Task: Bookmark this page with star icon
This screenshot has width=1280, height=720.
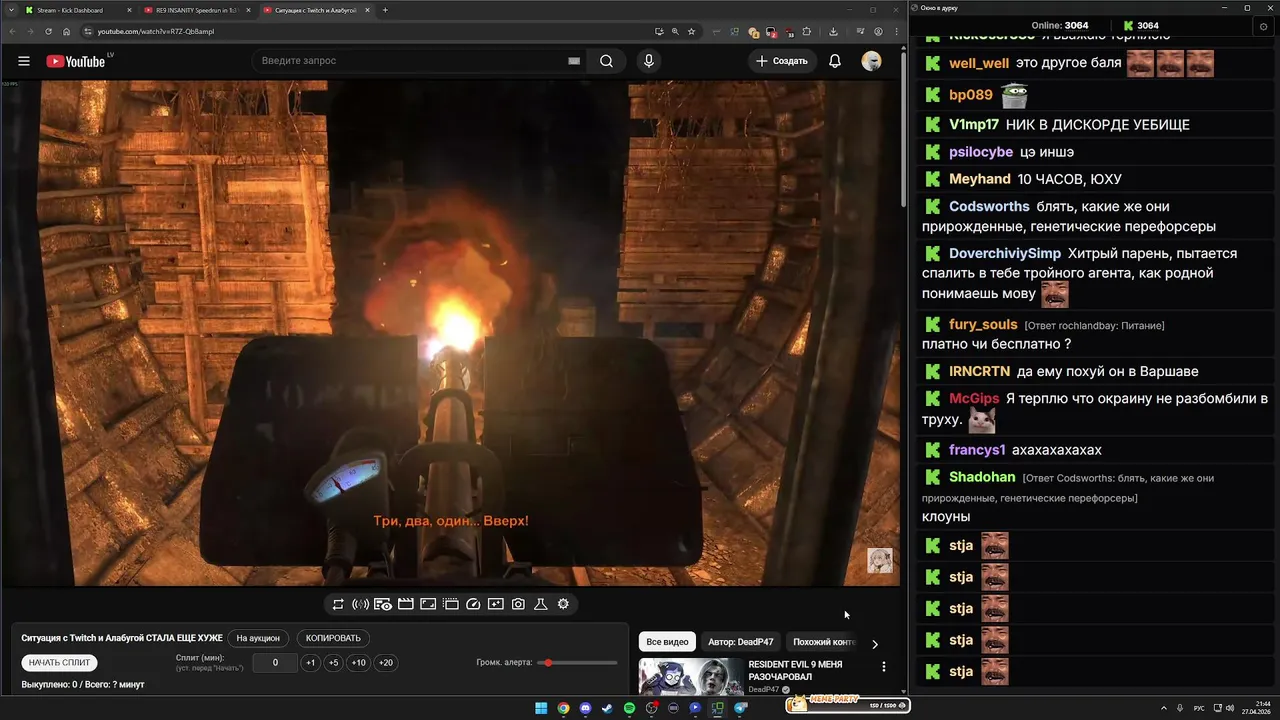Action: (x=691, y=31)
